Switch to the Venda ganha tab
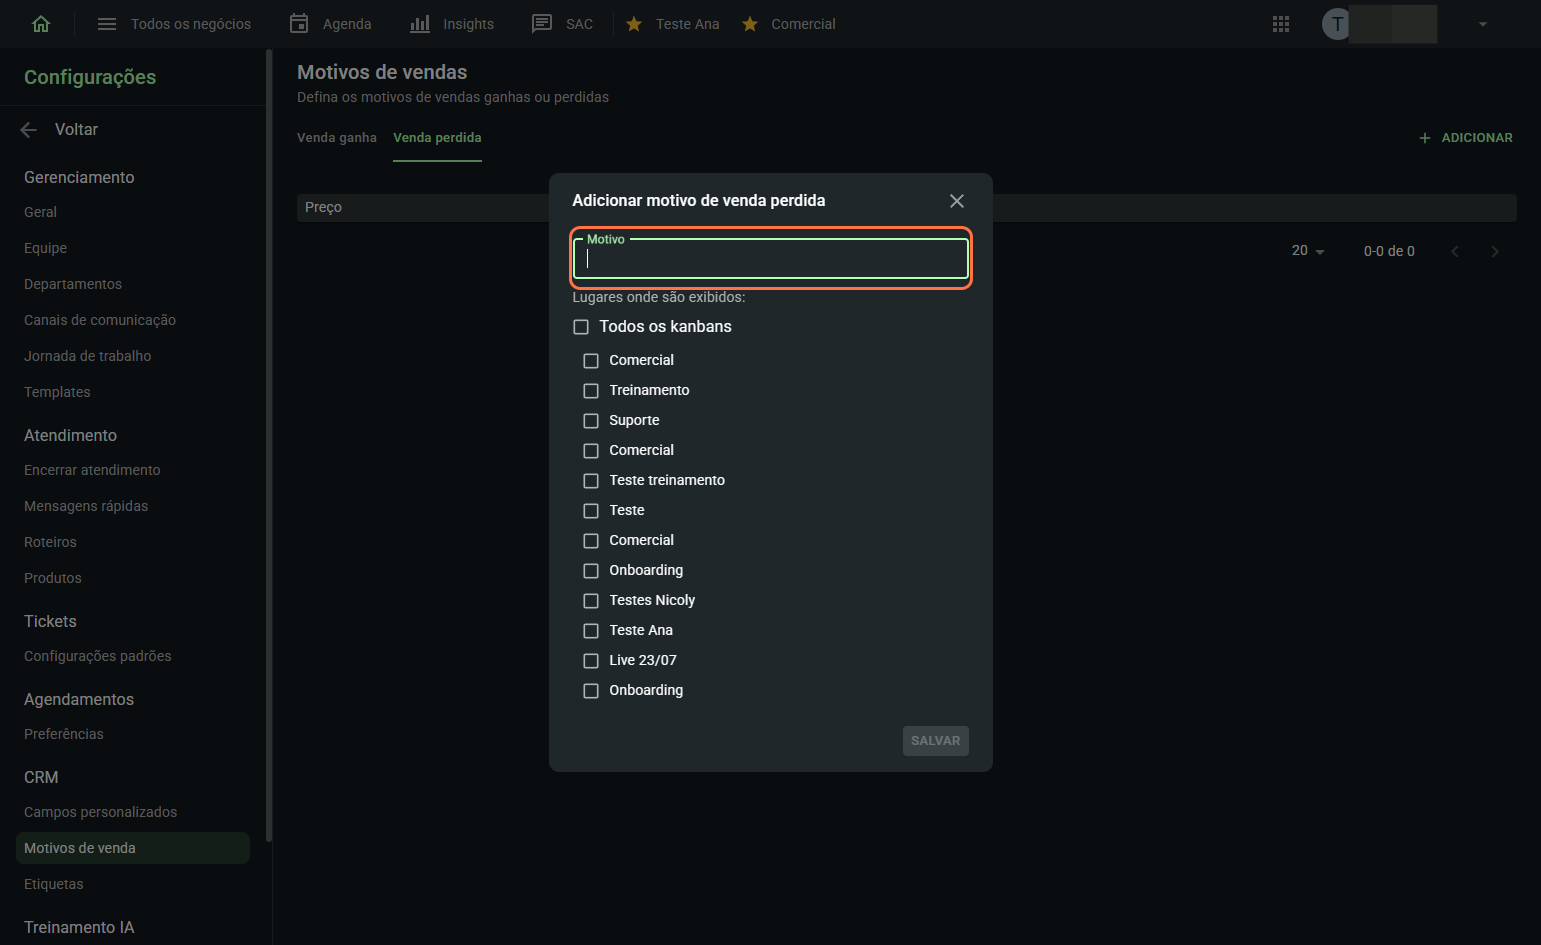This screenshot has width=1541, height=945. (337, 138)
